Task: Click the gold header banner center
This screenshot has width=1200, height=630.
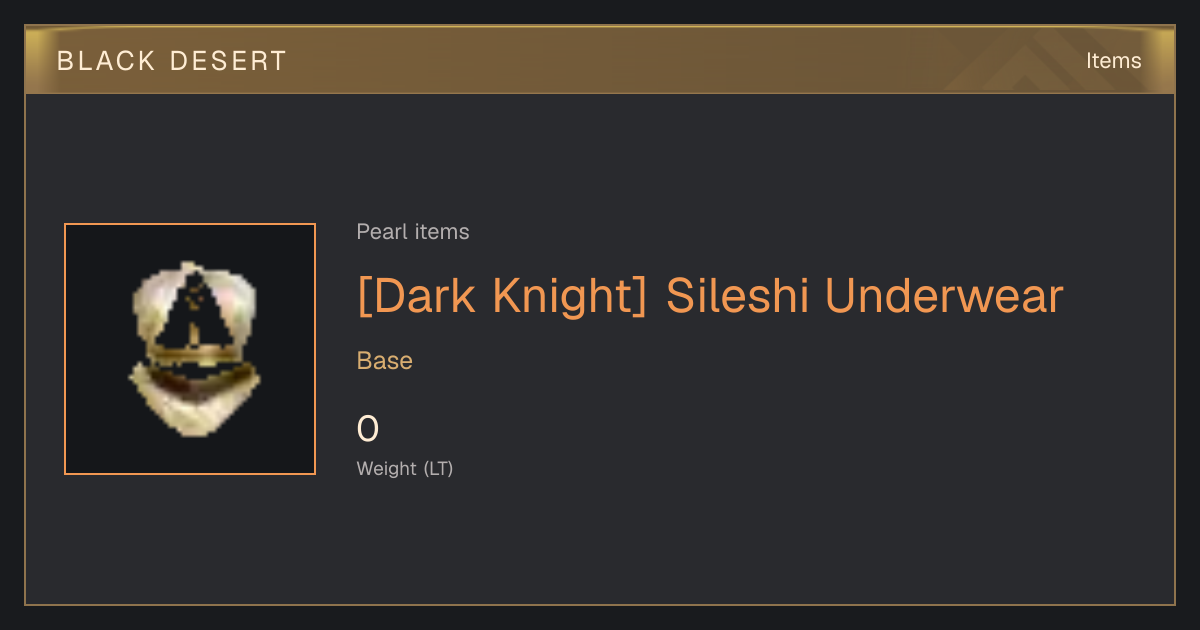Action: pyautogui.click(x=600, y=60)
